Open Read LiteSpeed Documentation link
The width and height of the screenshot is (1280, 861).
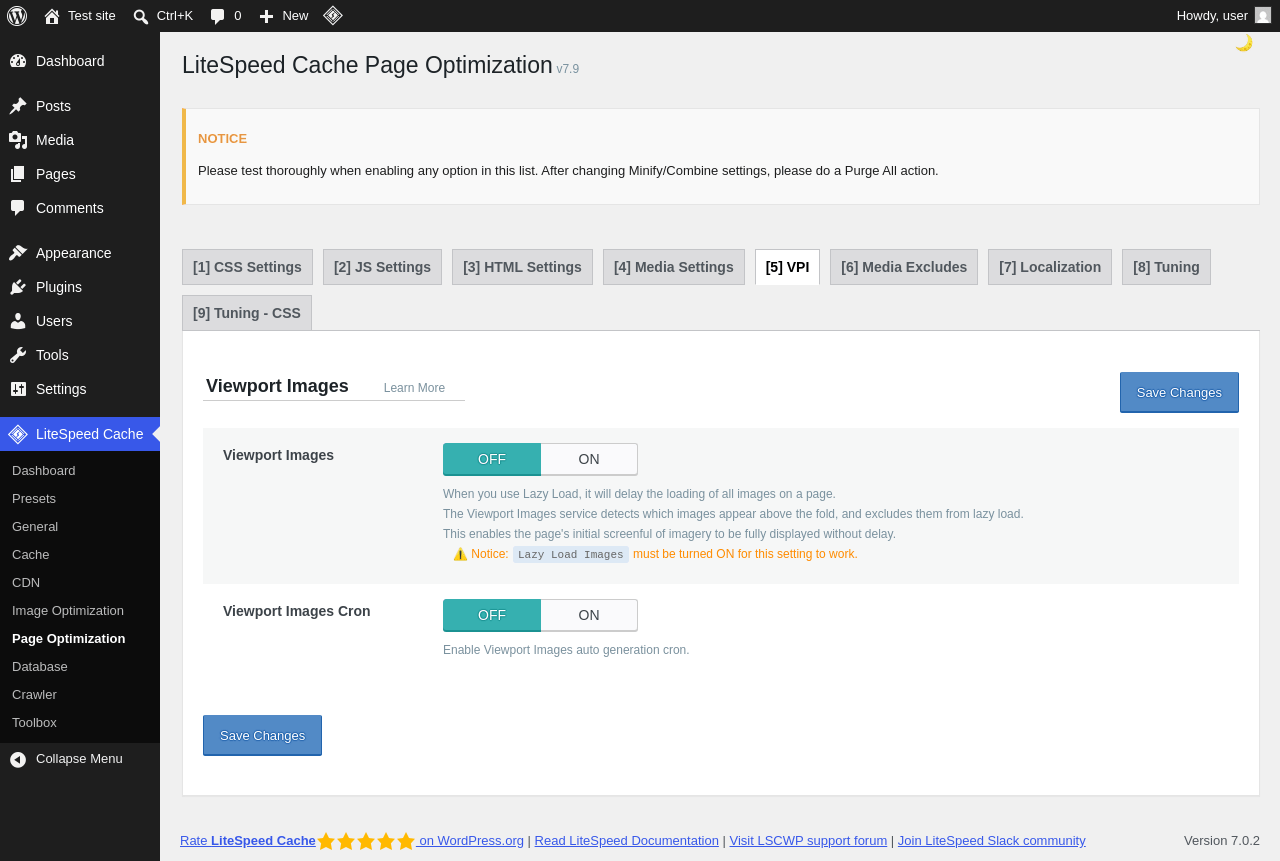coord(627,841)
